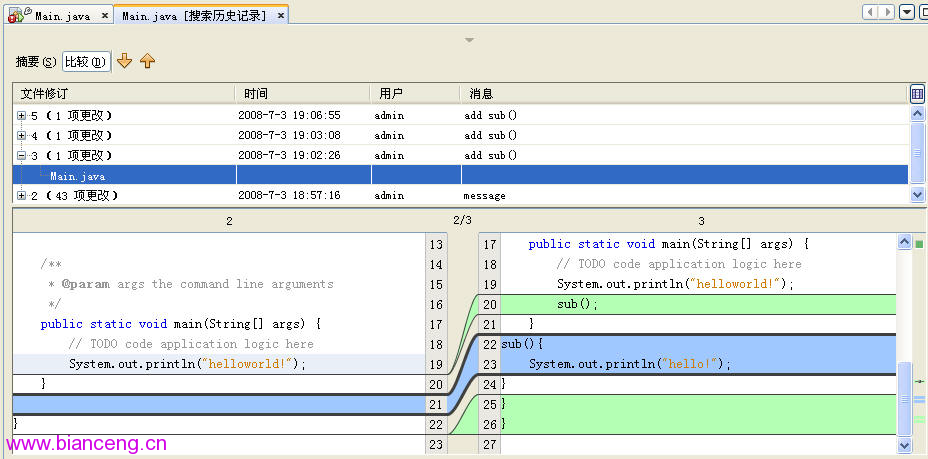This screenshot has height=459, width=928.
Task: Expand revision 2 (43 项更改)
Action: [21, 196]
